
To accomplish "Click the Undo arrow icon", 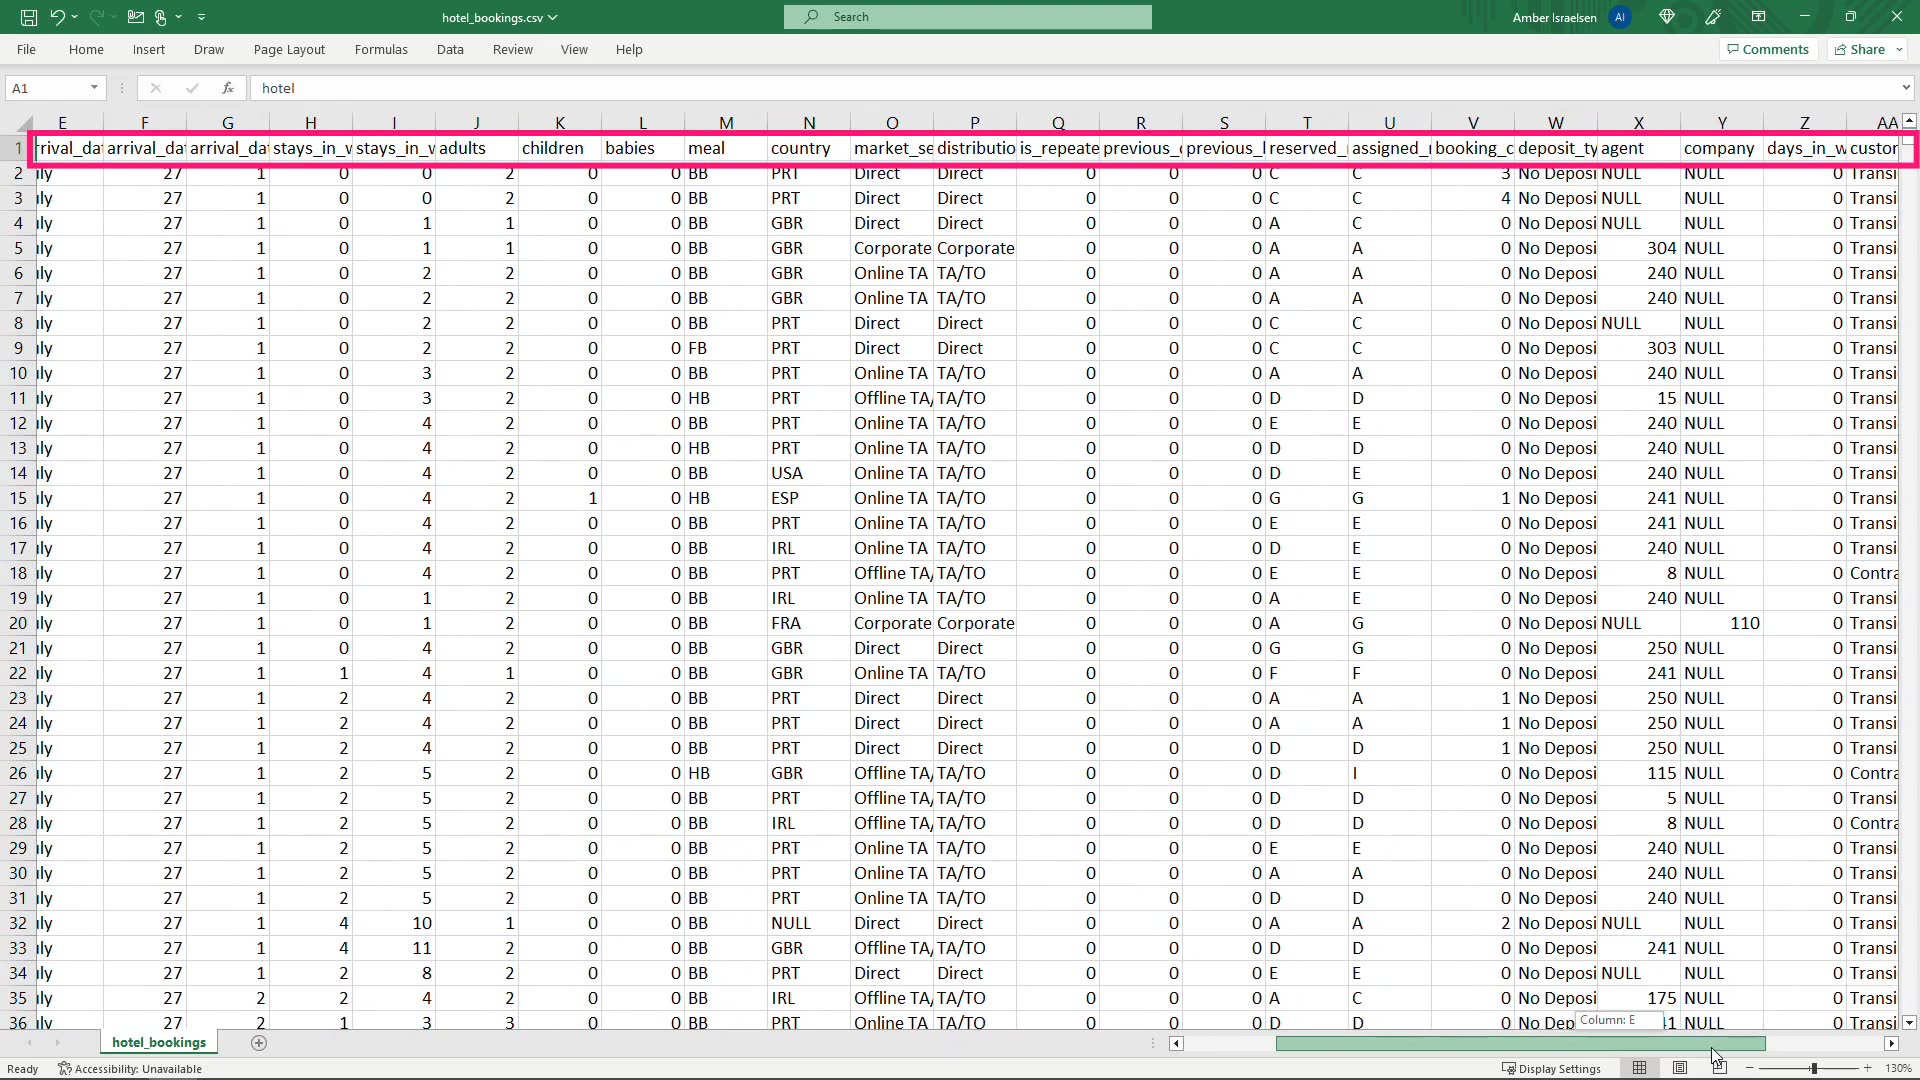I will (58, 17).
